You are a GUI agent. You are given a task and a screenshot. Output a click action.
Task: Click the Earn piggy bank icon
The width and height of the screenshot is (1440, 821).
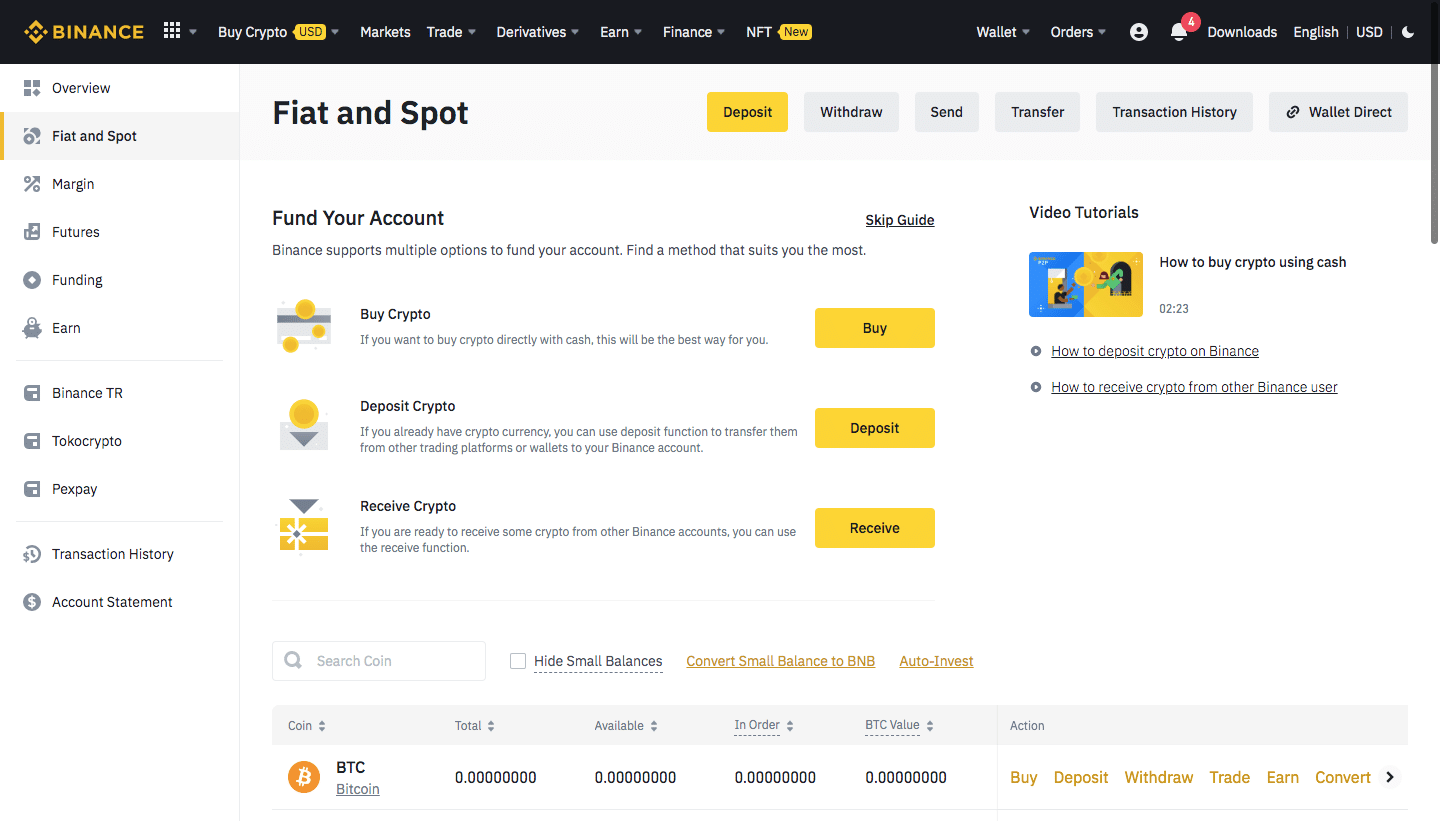(x=32, y=328)
